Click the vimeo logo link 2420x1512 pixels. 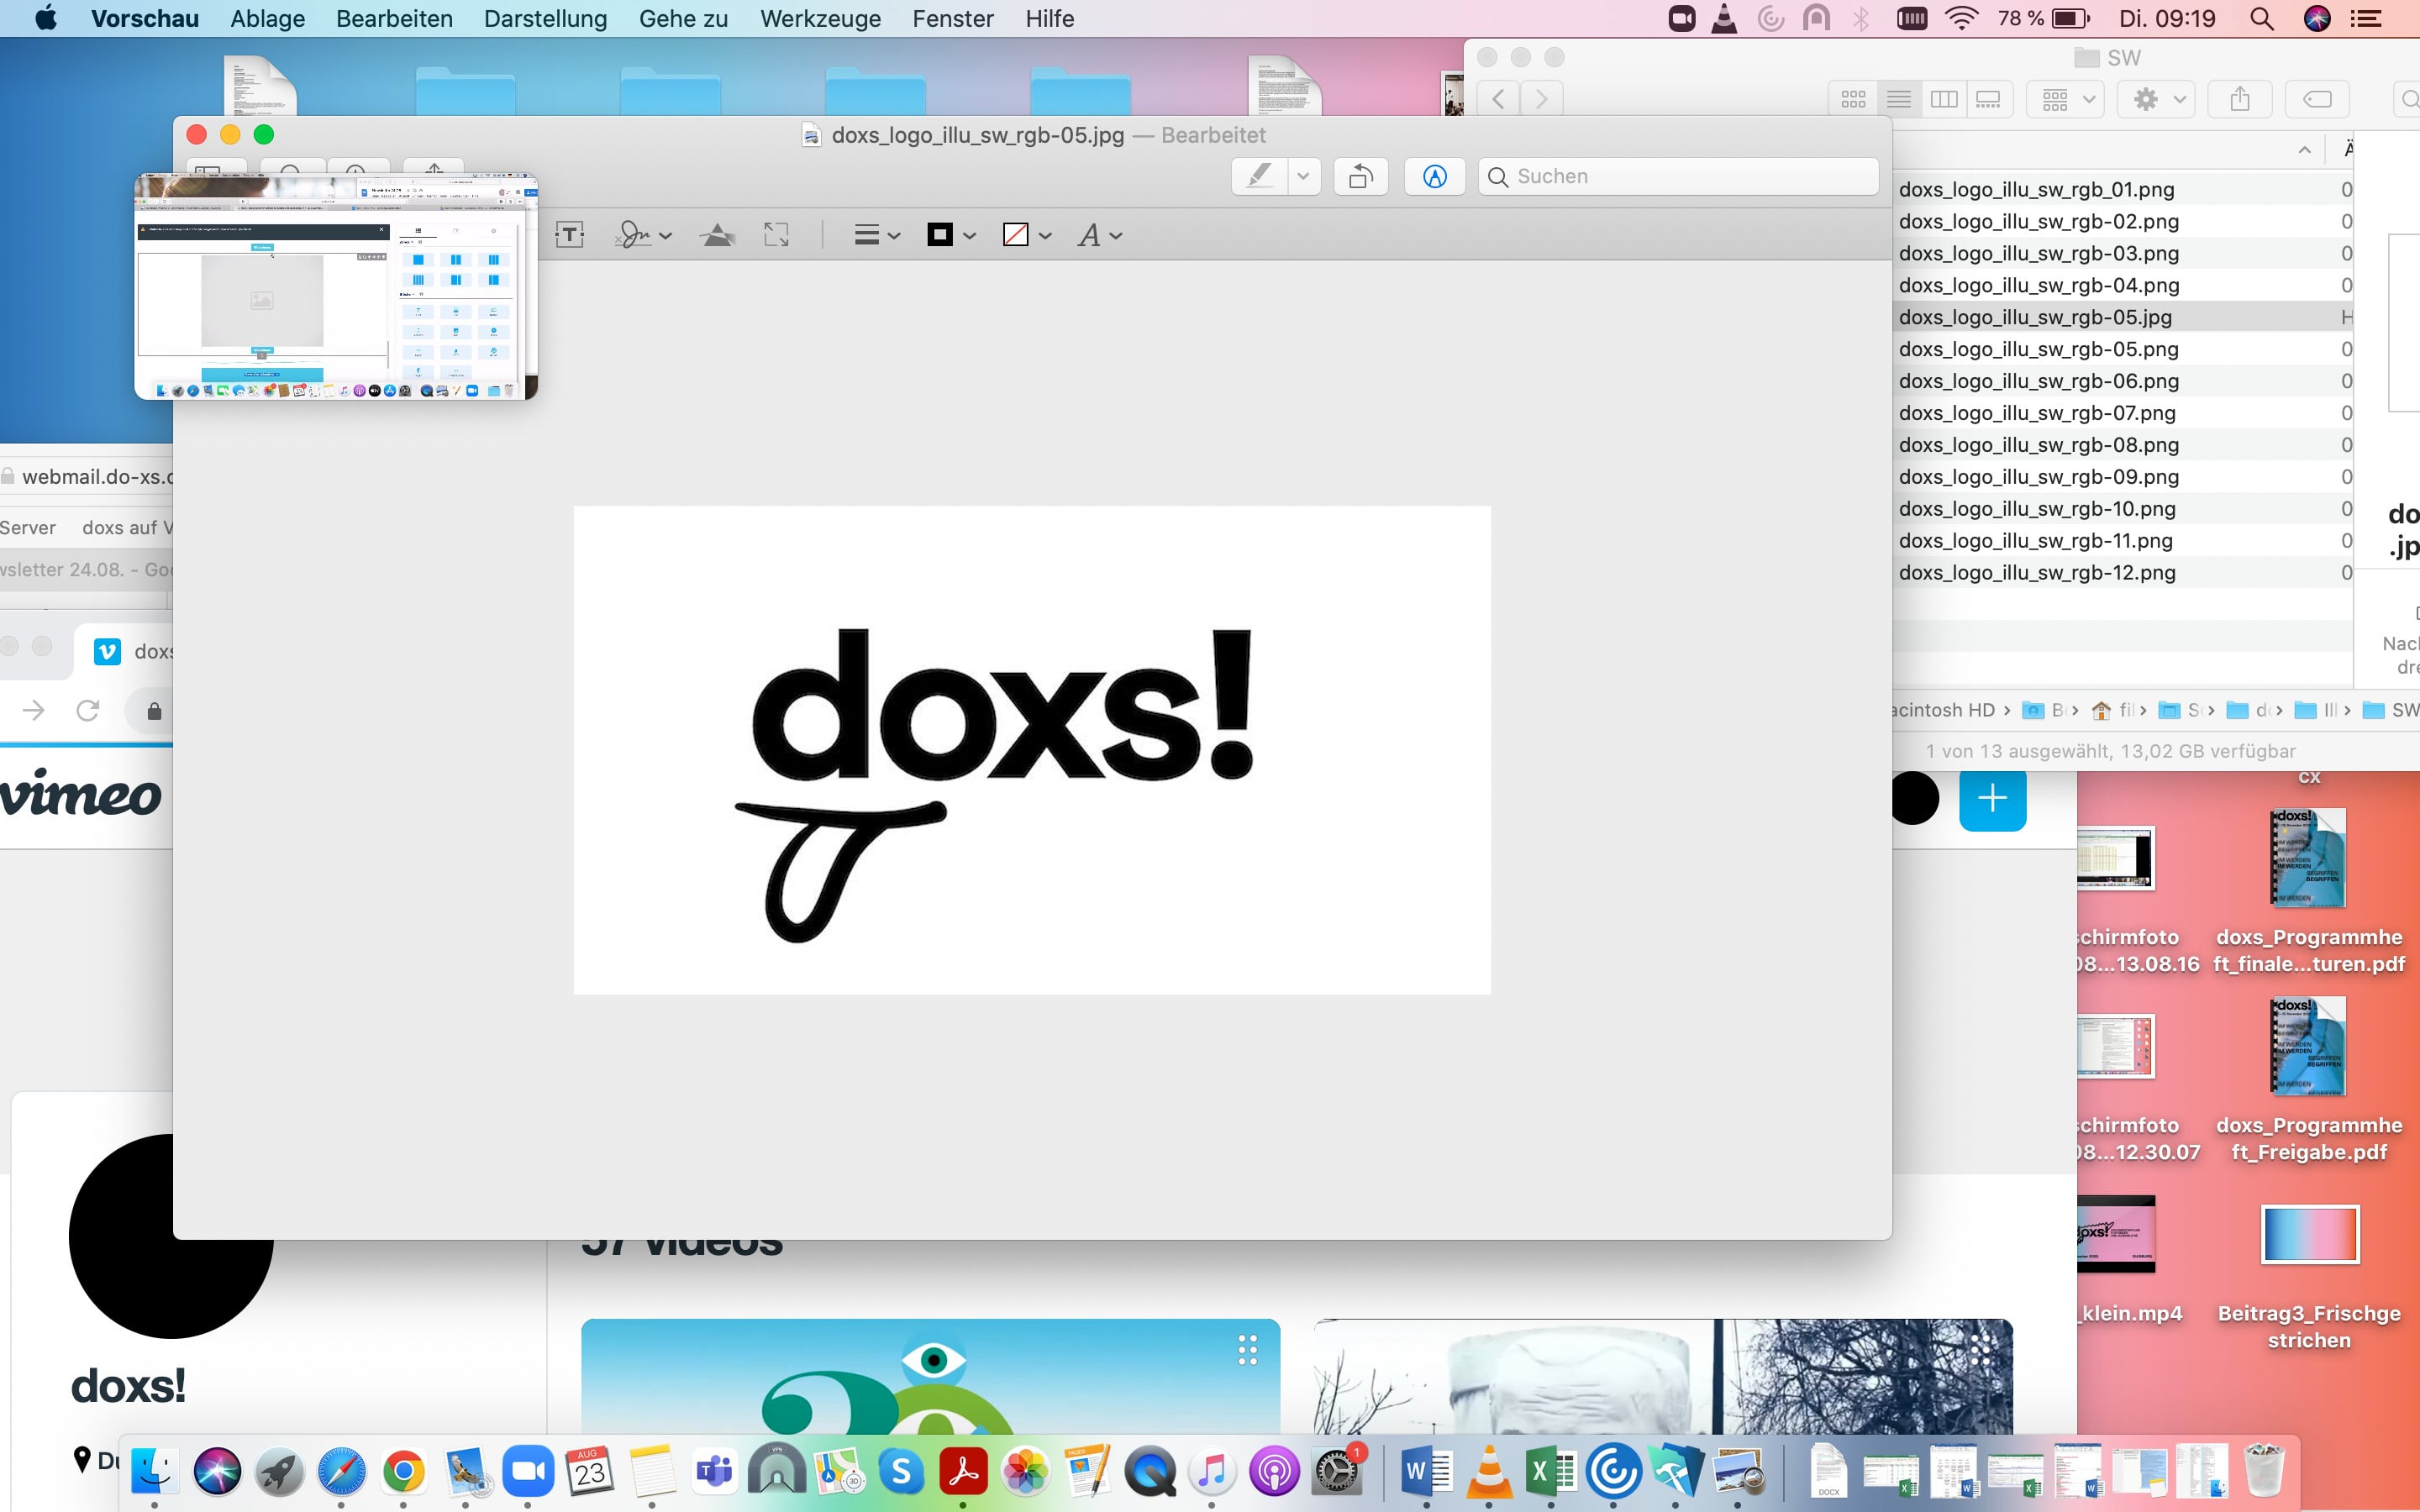click(x=80, y=795)
